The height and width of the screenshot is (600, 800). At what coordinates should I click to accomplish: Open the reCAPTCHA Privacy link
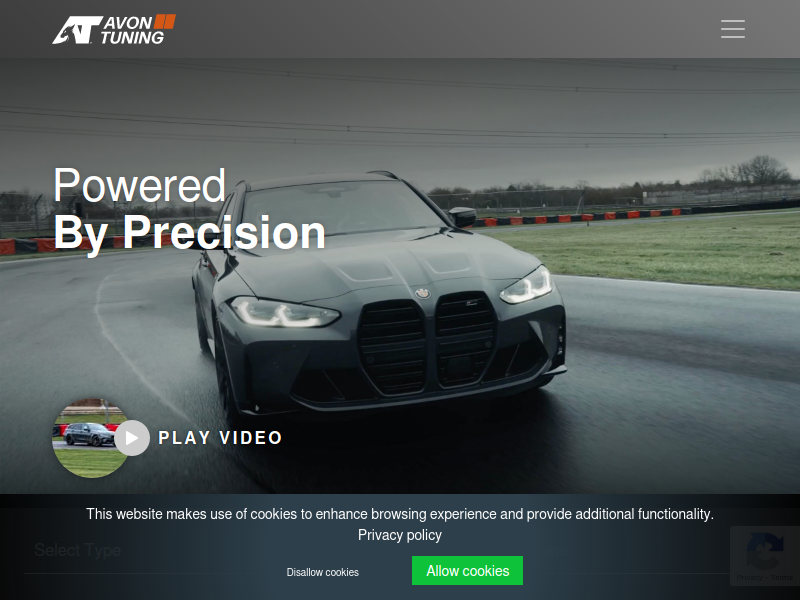point(749,578)
